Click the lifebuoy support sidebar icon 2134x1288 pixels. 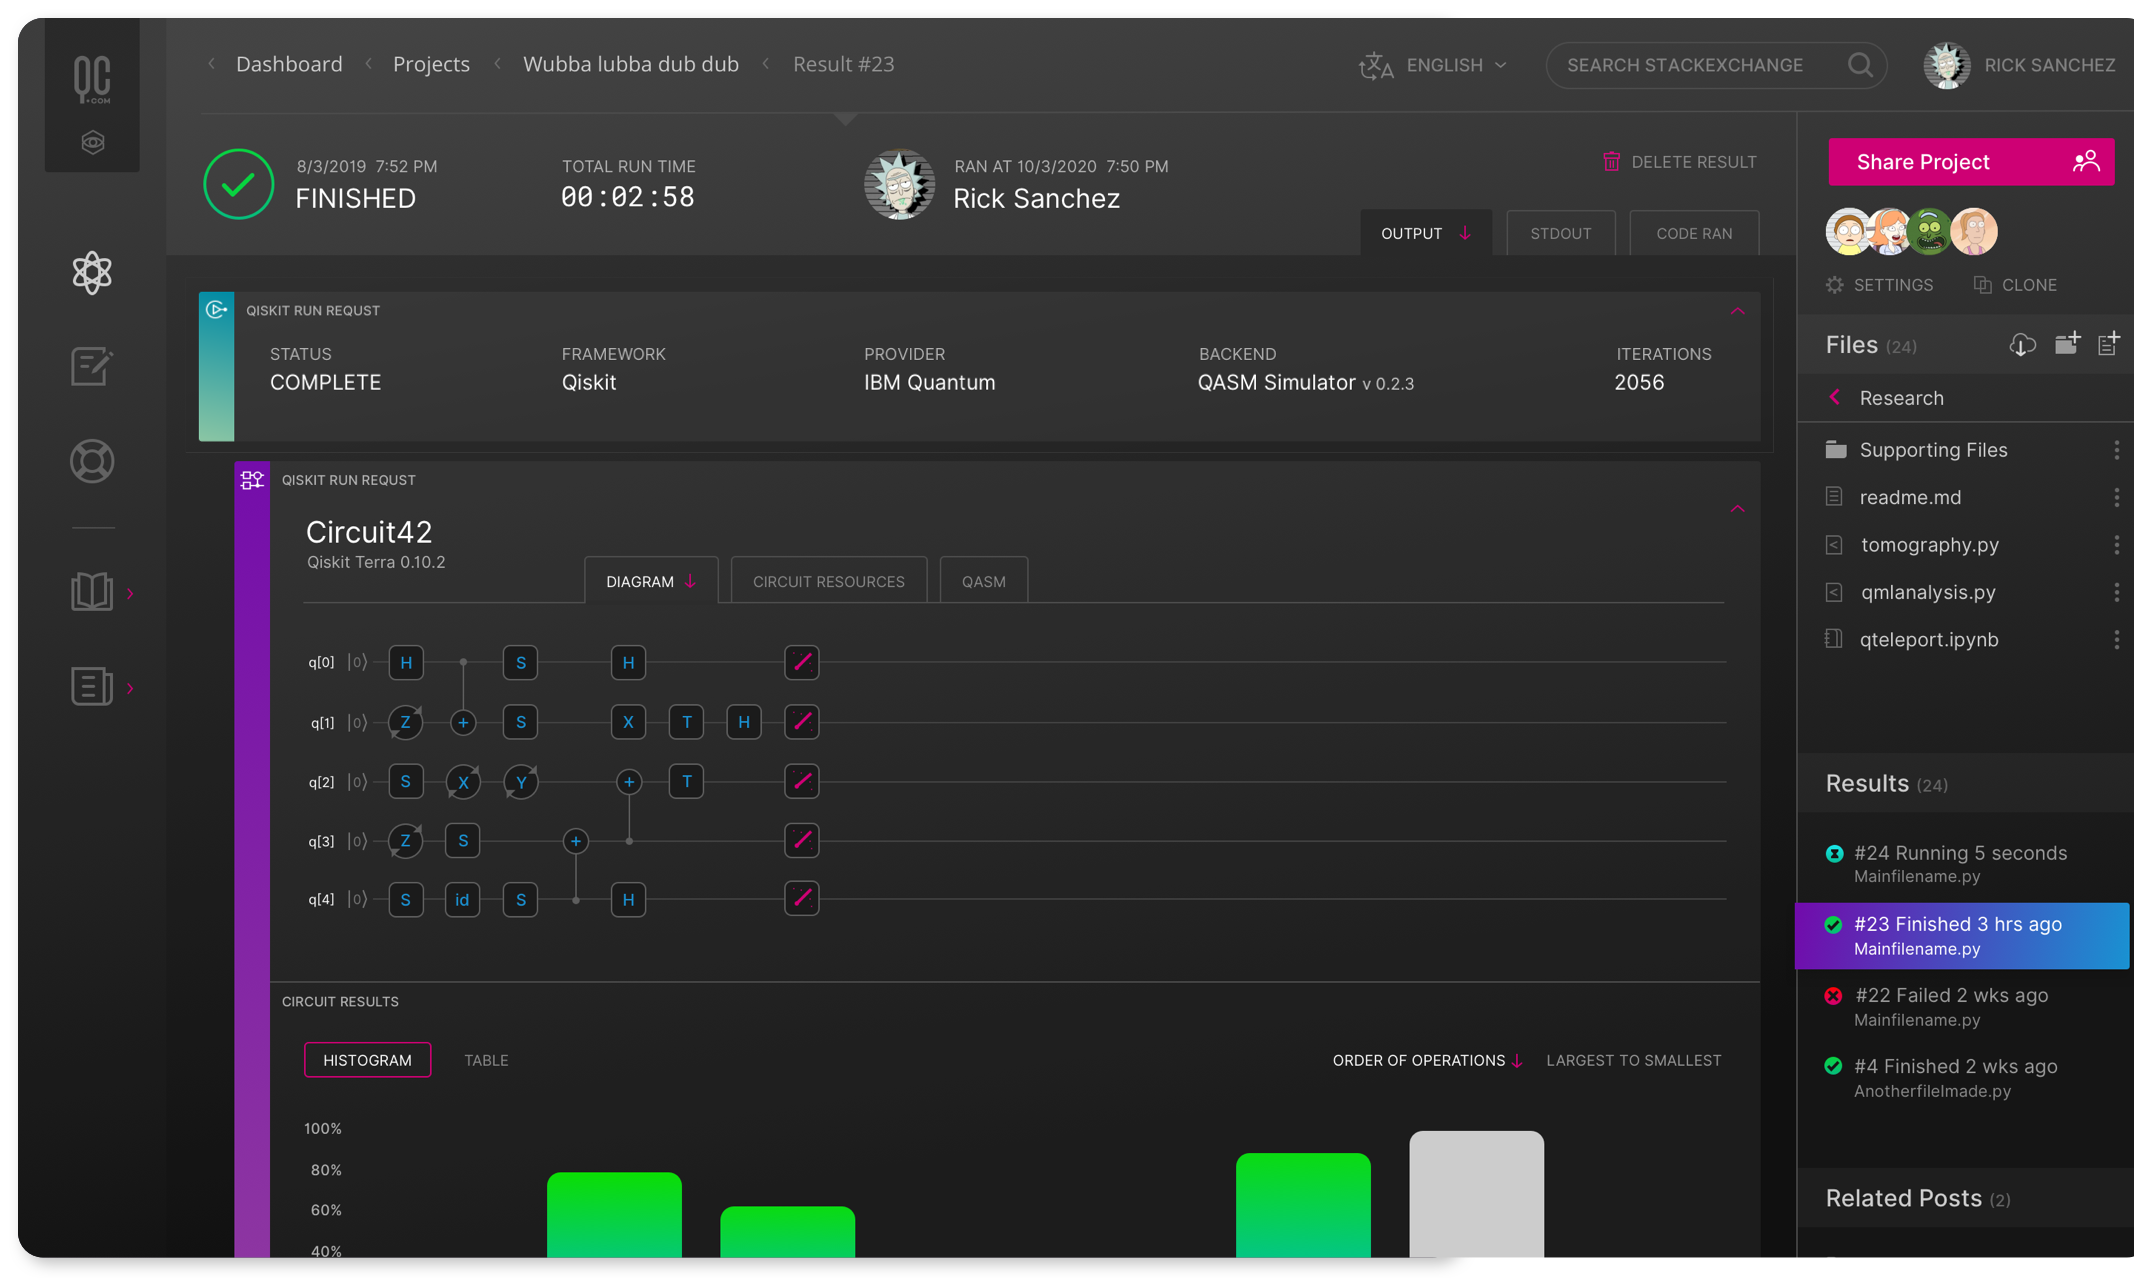pyautogui.click(x=92, y=461)
